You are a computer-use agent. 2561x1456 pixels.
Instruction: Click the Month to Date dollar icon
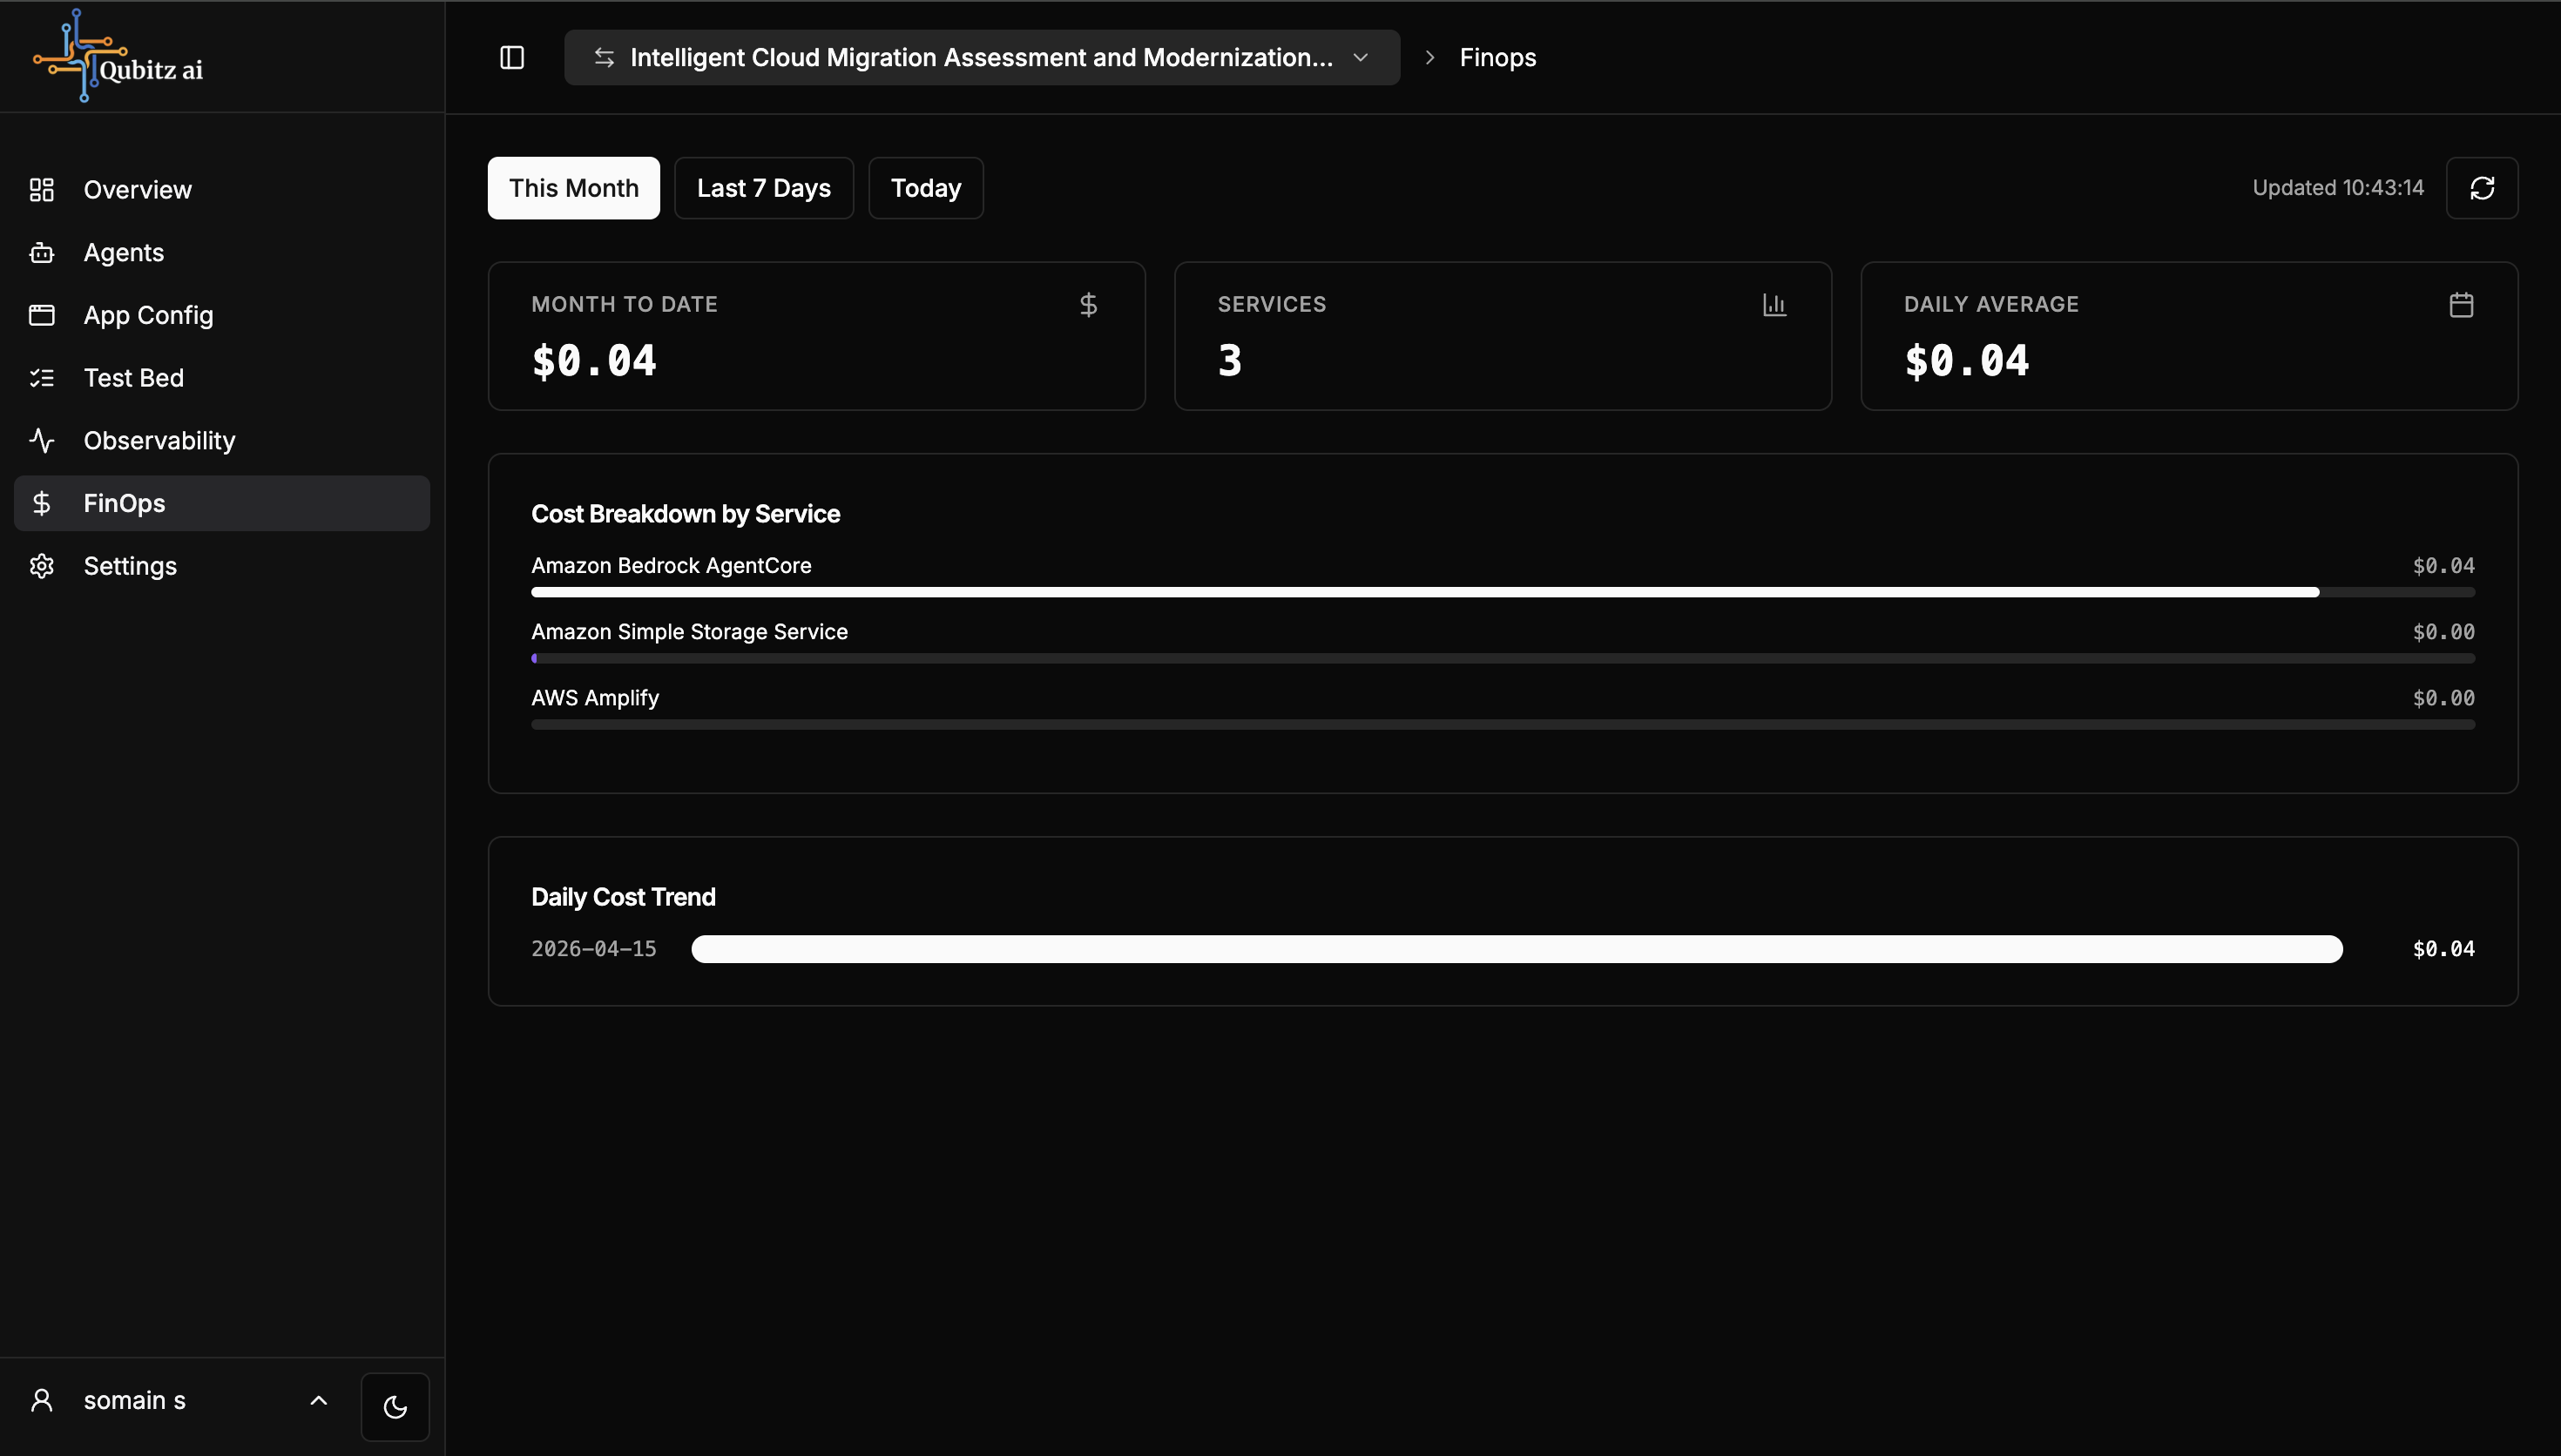[x=1088, y=305]
